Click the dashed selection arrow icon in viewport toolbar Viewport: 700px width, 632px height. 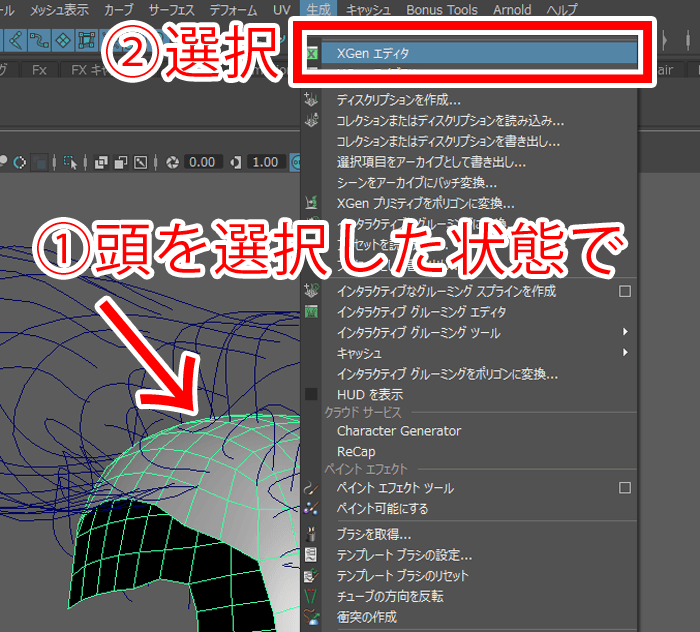pos(70,162)
